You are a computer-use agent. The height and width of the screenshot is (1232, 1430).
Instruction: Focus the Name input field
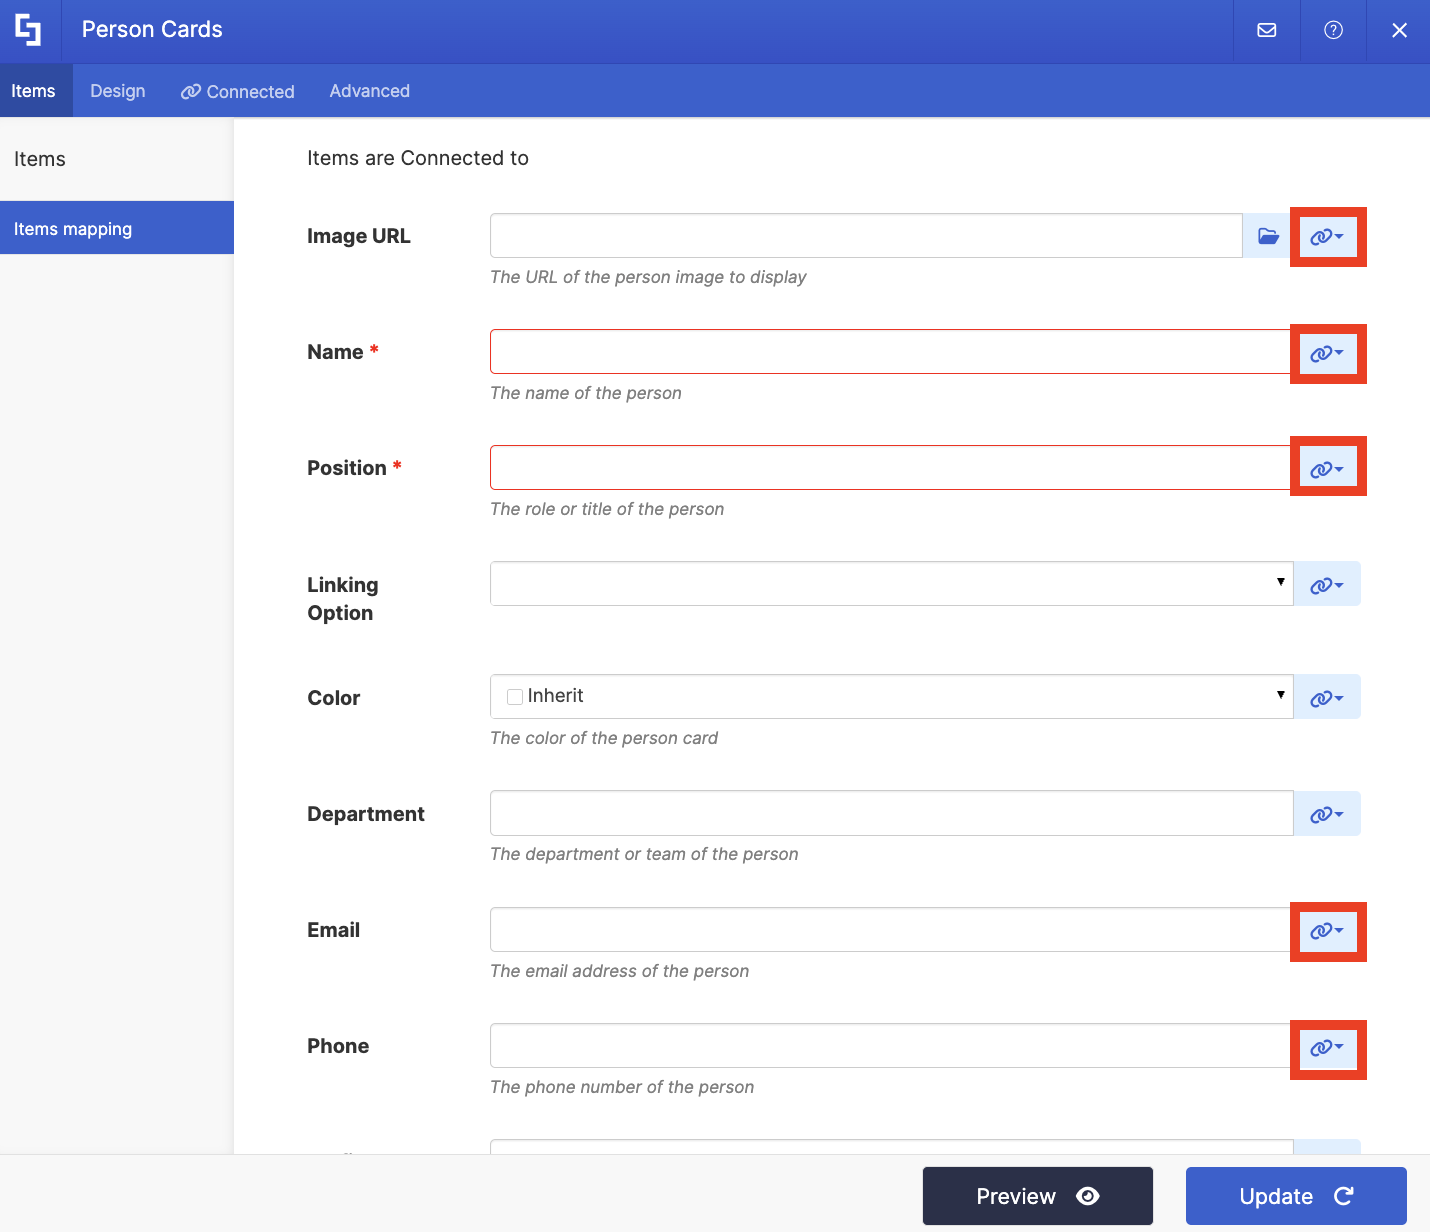(891, 352)
